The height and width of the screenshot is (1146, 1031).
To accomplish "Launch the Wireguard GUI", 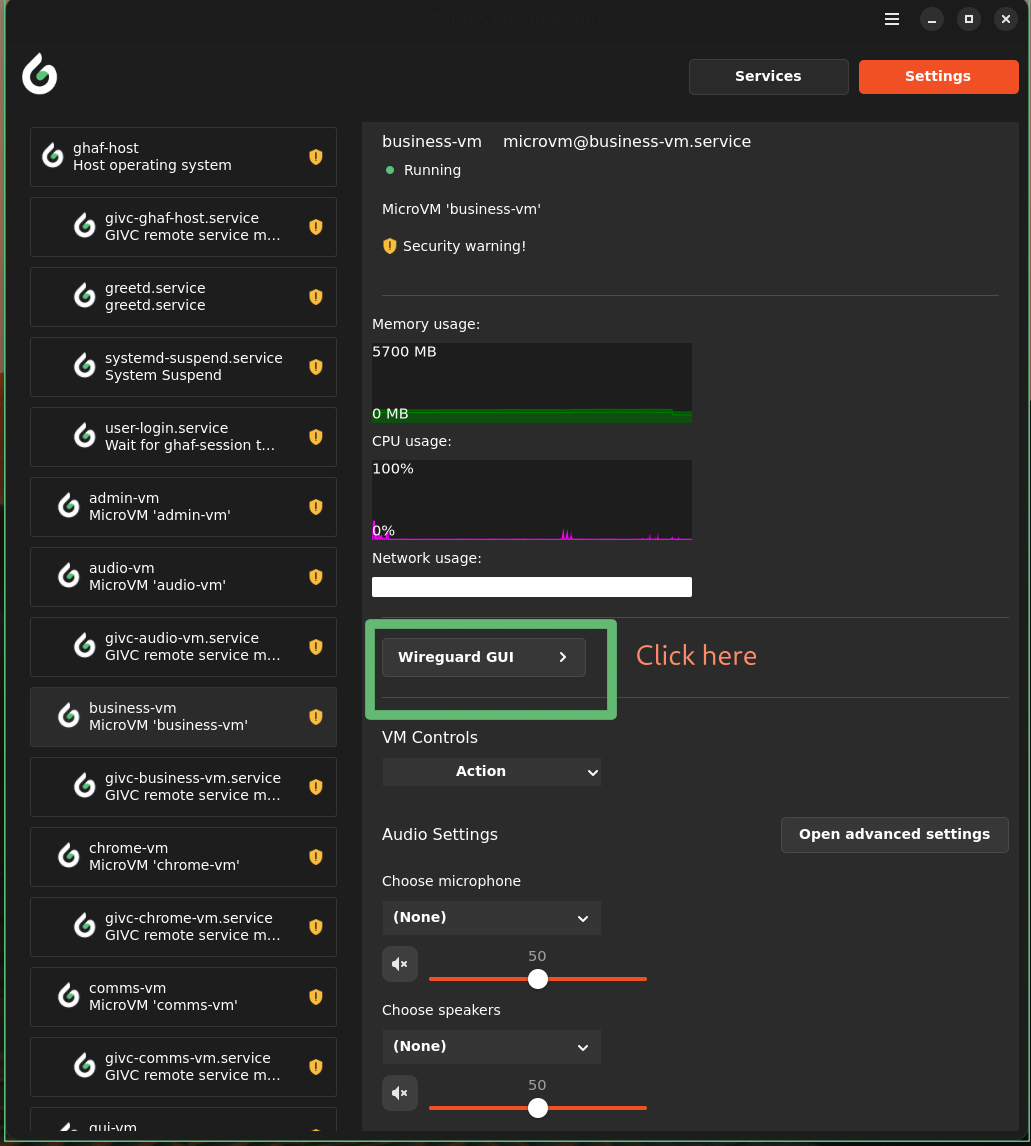I will (483, 657).
